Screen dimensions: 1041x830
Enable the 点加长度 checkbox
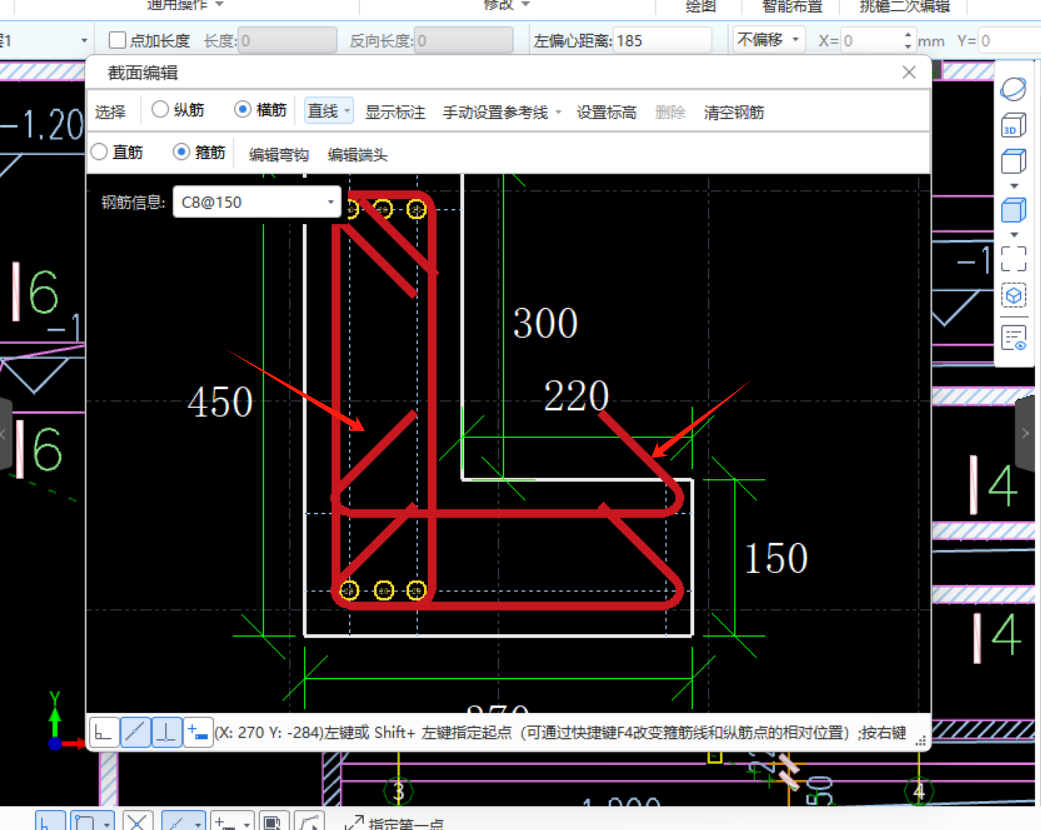tap(118, 41)
